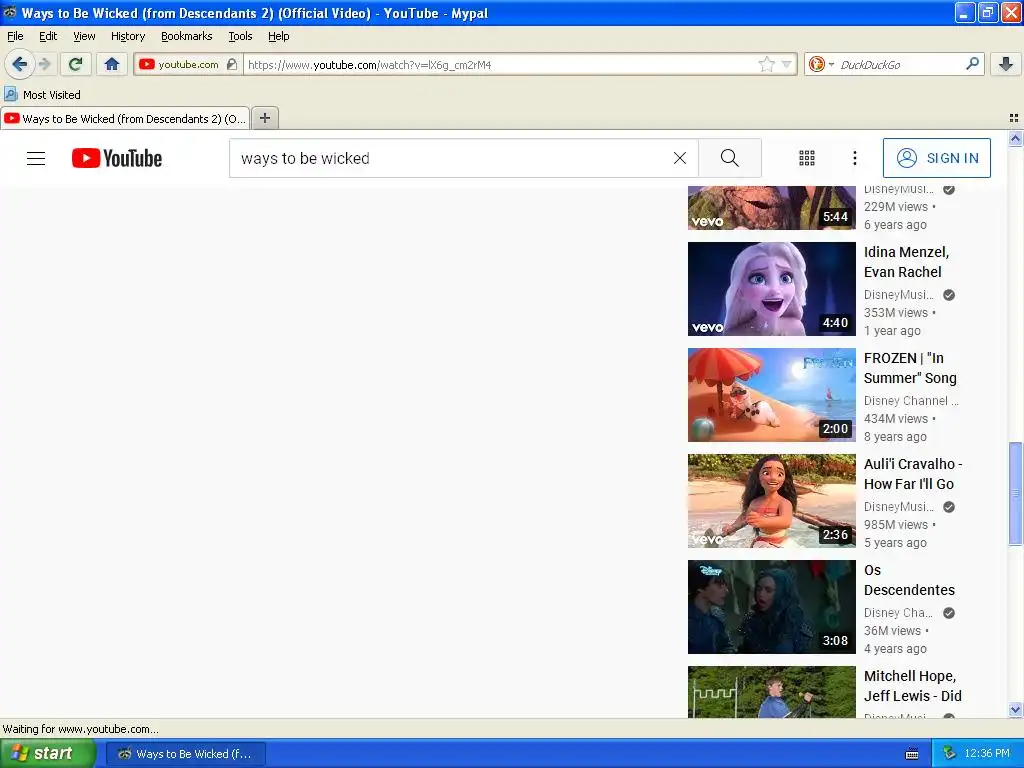
Task: Select the Ways to Be Wicked tab
Action: pos(125,119)
